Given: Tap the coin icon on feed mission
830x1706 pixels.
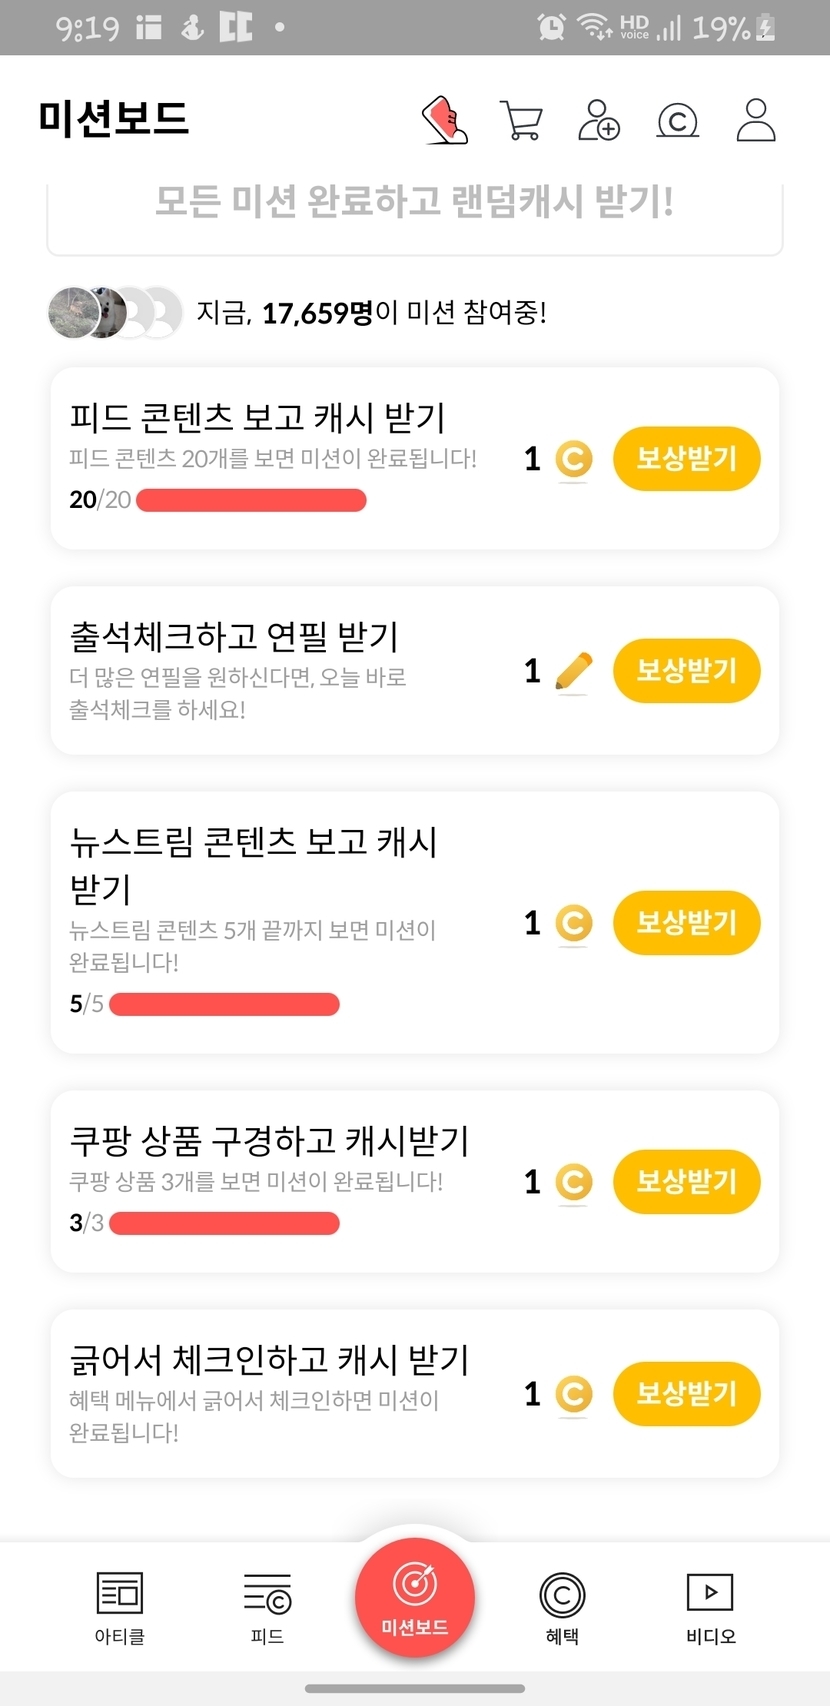Looking at the screenshot, I should click(573, 460).
